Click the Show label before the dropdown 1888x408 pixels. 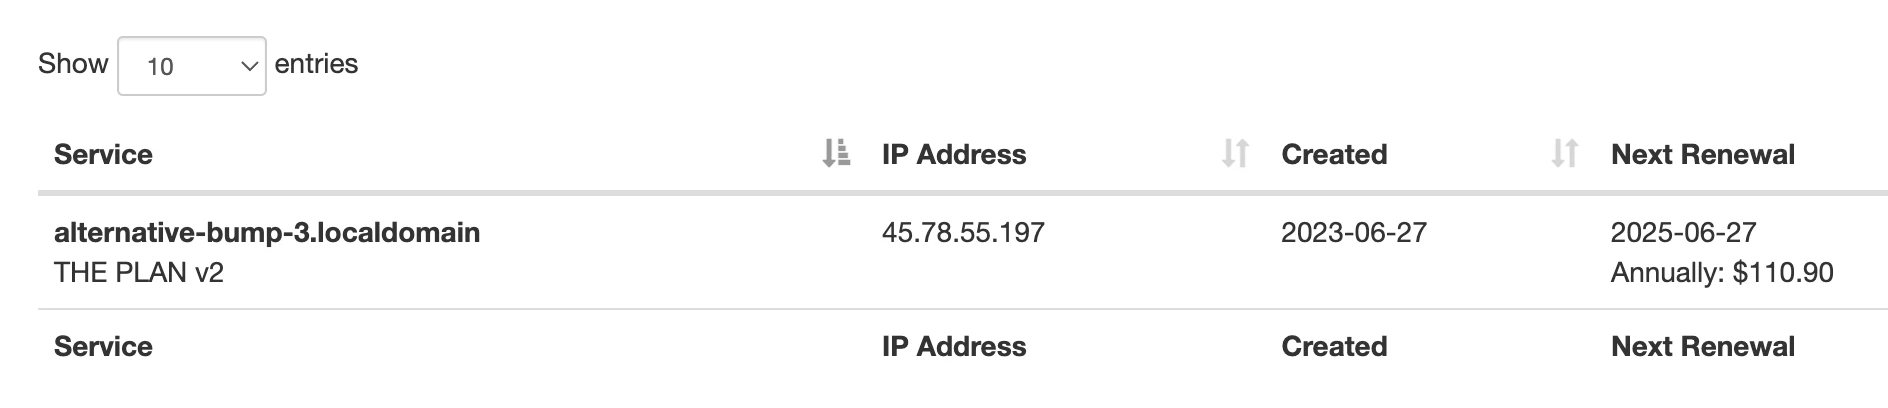pos(73,64)
